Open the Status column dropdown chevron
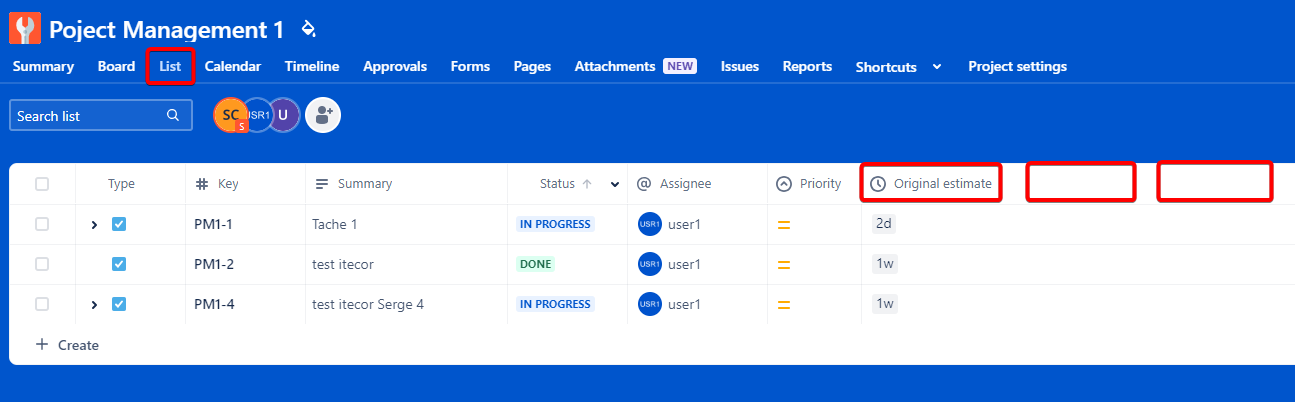1295x402 pixels. tap(615, 184)
